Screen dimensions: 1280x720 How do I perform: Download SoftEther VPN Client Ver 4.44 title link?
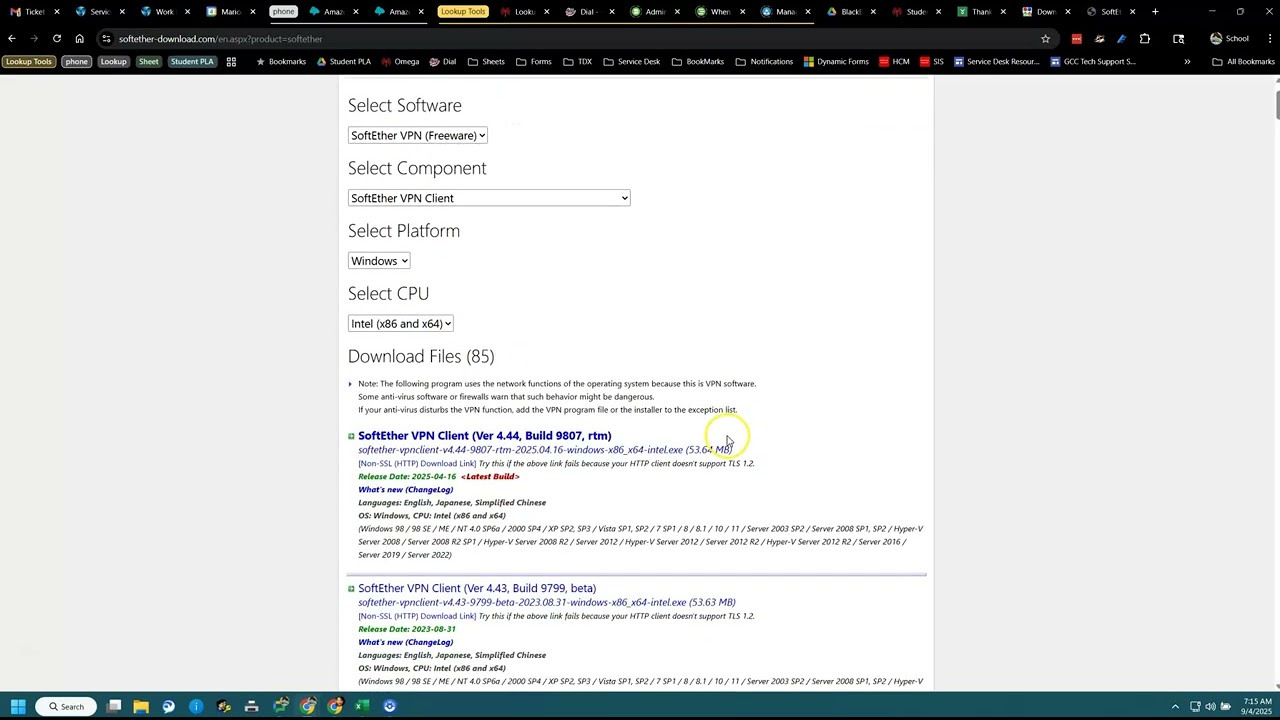click(x=485, y=436)
